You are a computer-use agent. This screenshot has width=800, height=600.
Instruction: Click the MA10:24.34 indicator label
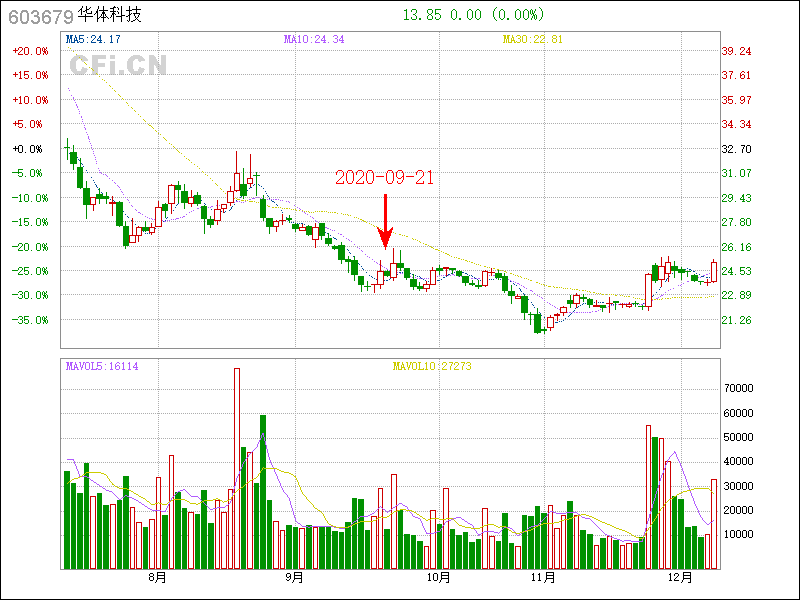(x=314, y=39)
